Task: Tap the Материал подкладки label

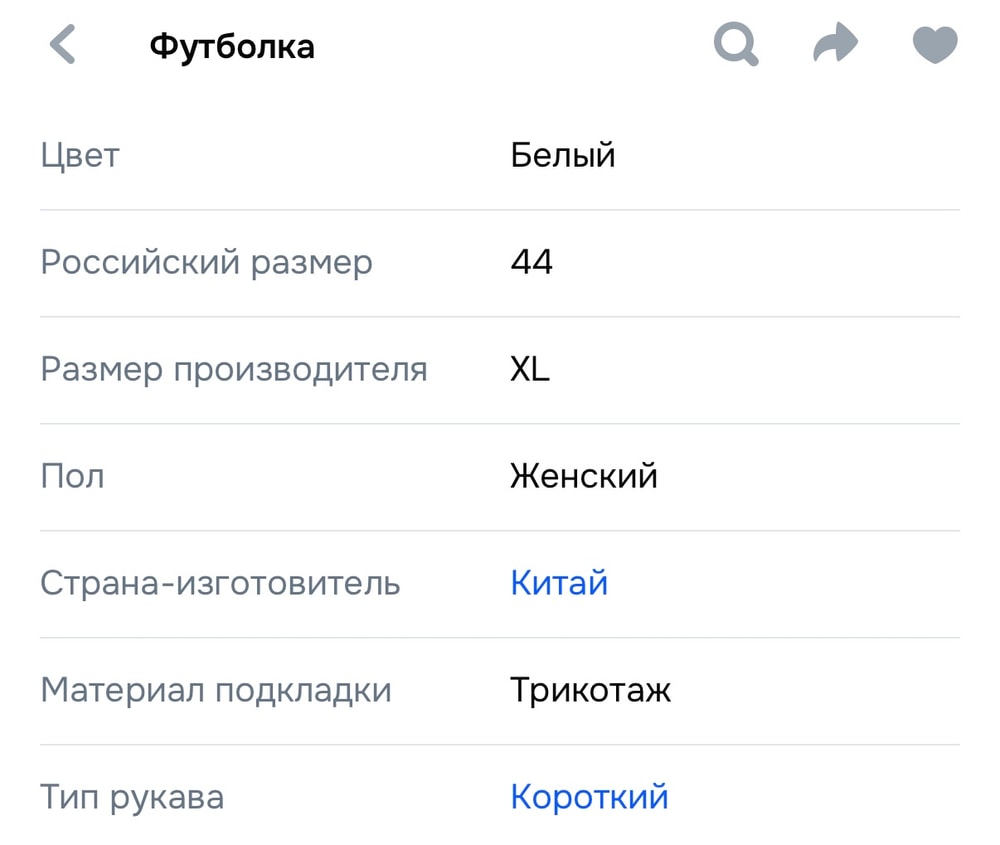Action: click(x=216, y=690)
